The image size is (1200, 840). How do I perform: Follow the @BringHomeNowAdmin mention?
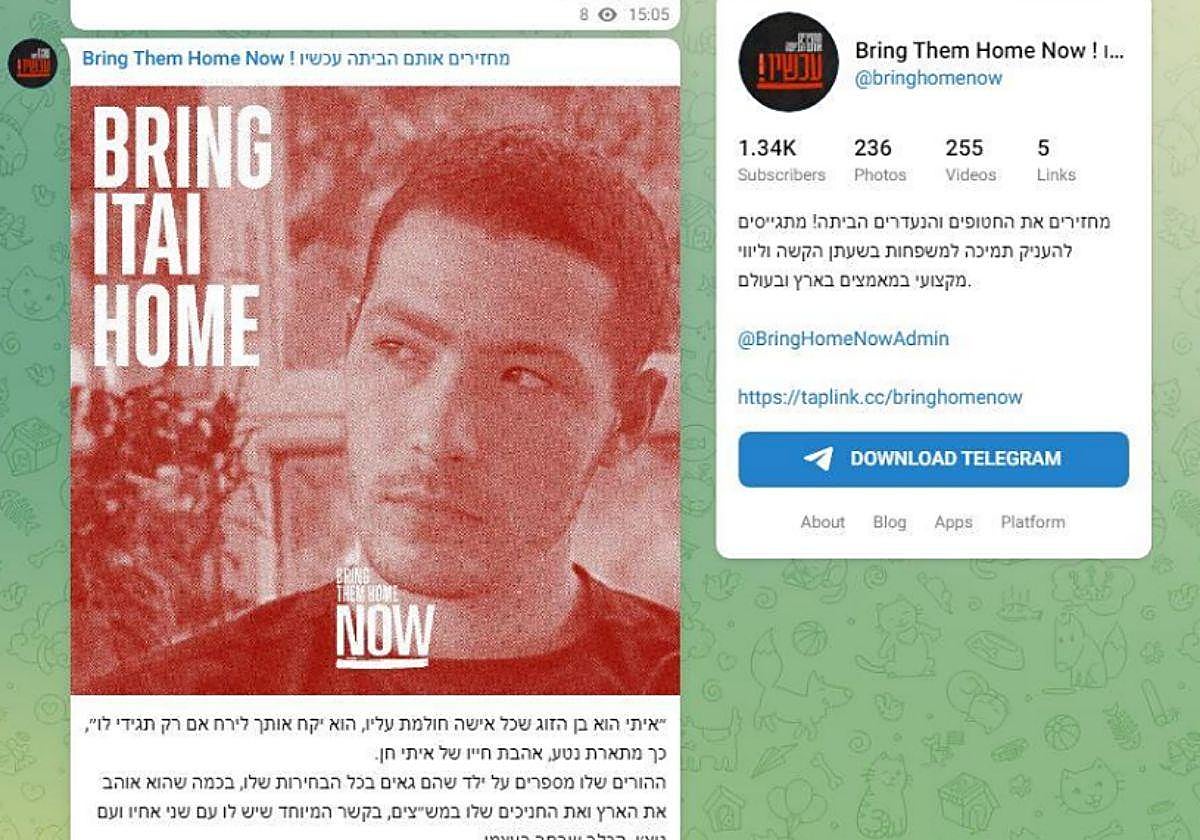(843, 339)
